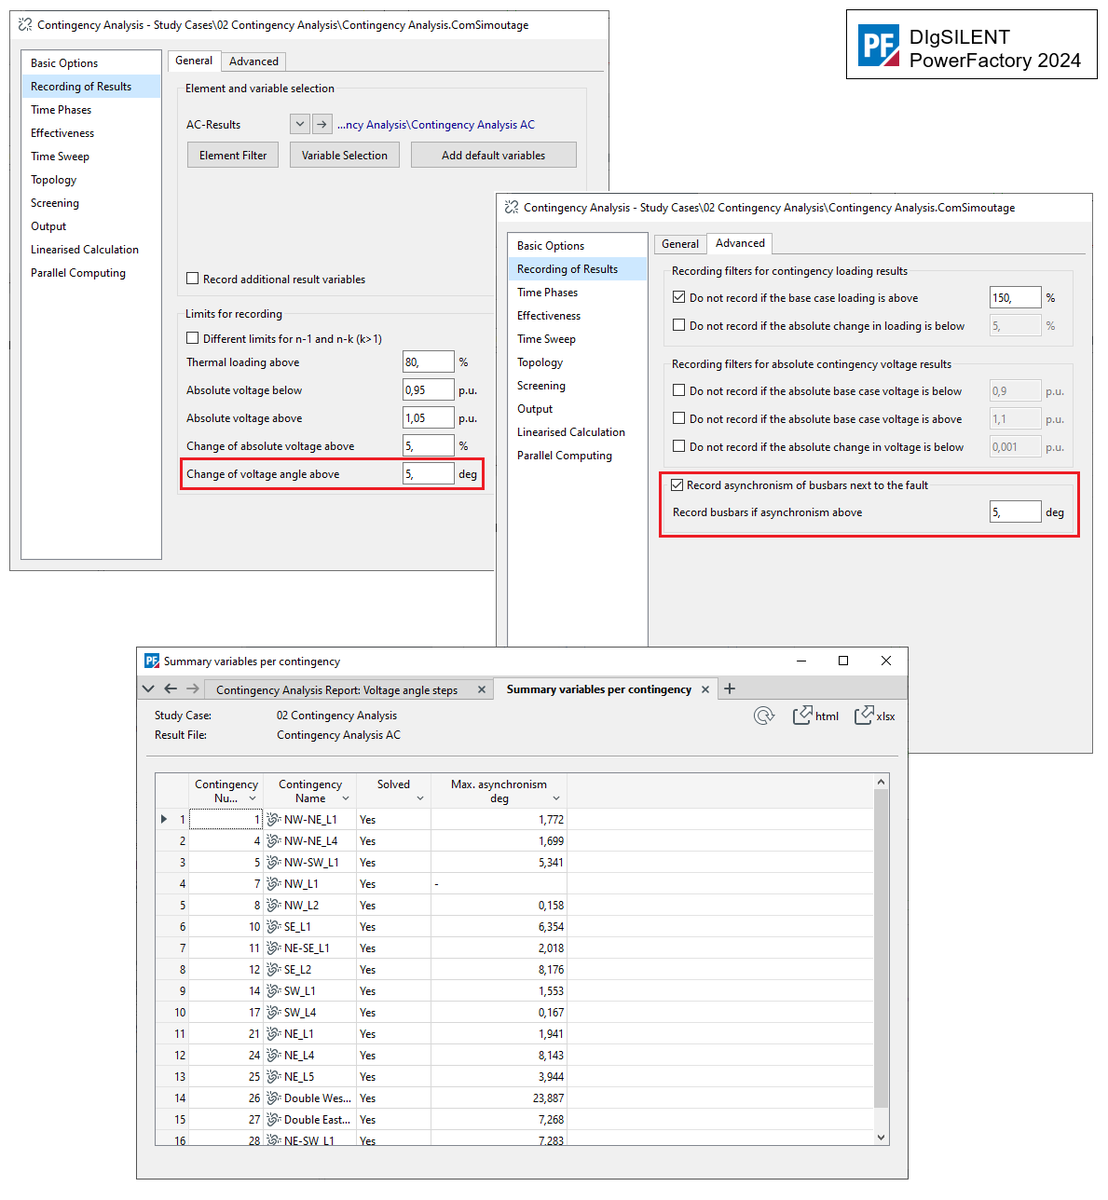Open the AC-Results dropdown arrow
This screenshot has height=1200, width=1108.
point(300,125)
